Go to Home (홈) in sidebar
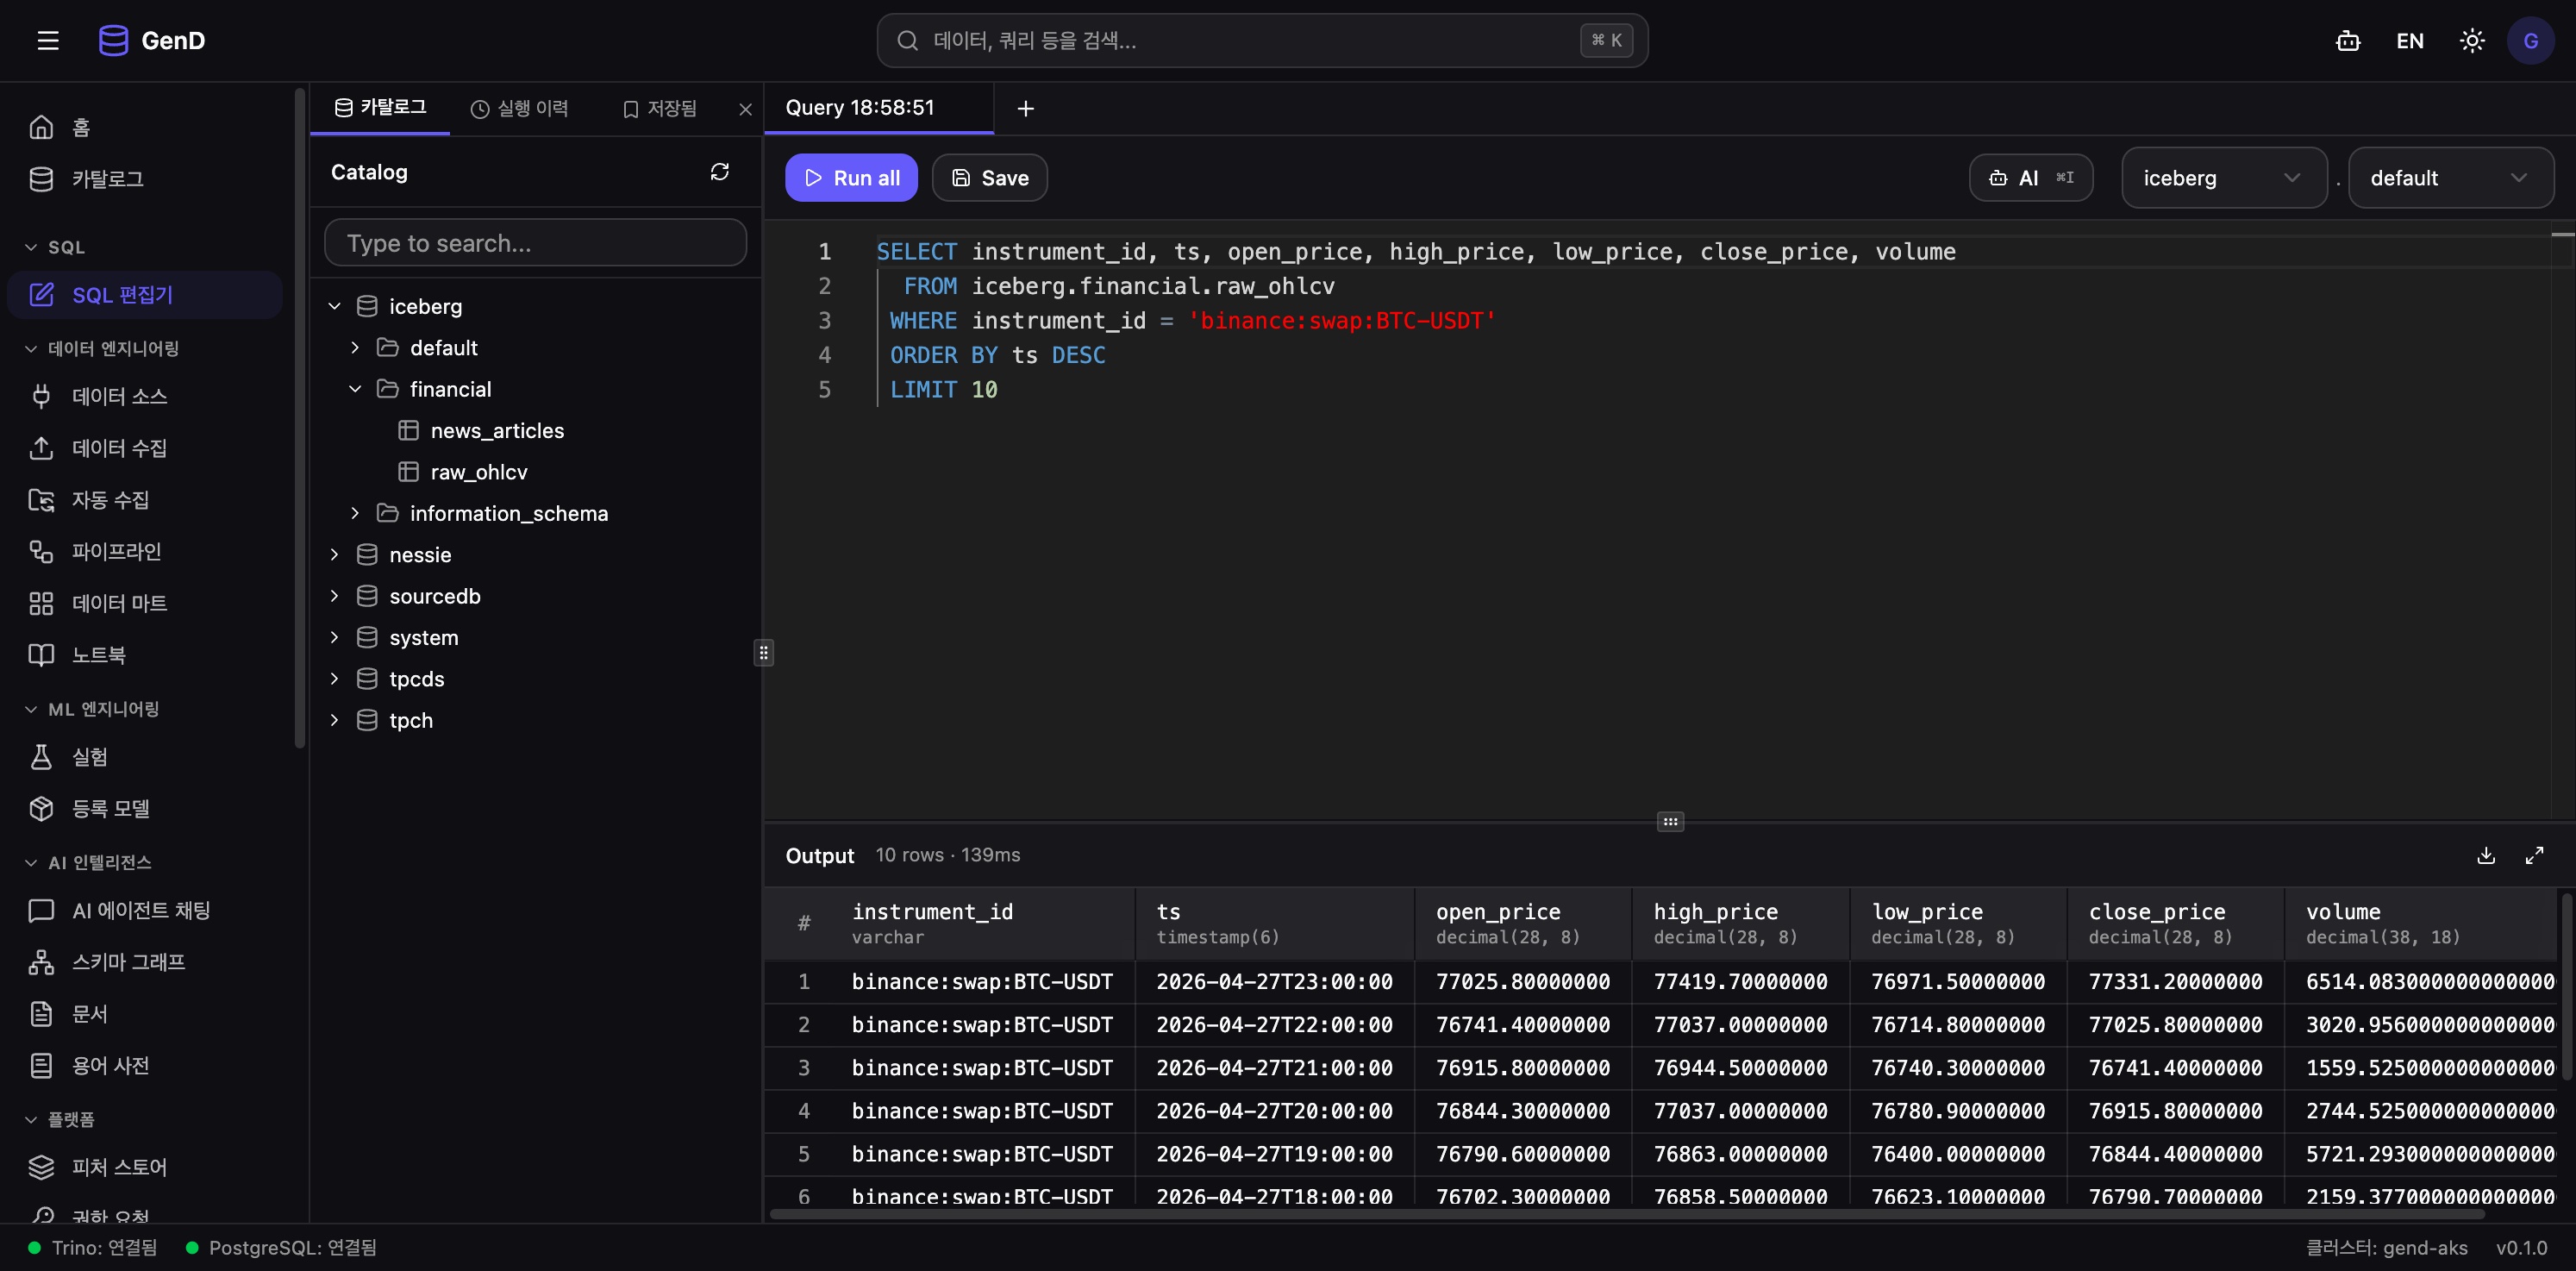 pos(144,127)
